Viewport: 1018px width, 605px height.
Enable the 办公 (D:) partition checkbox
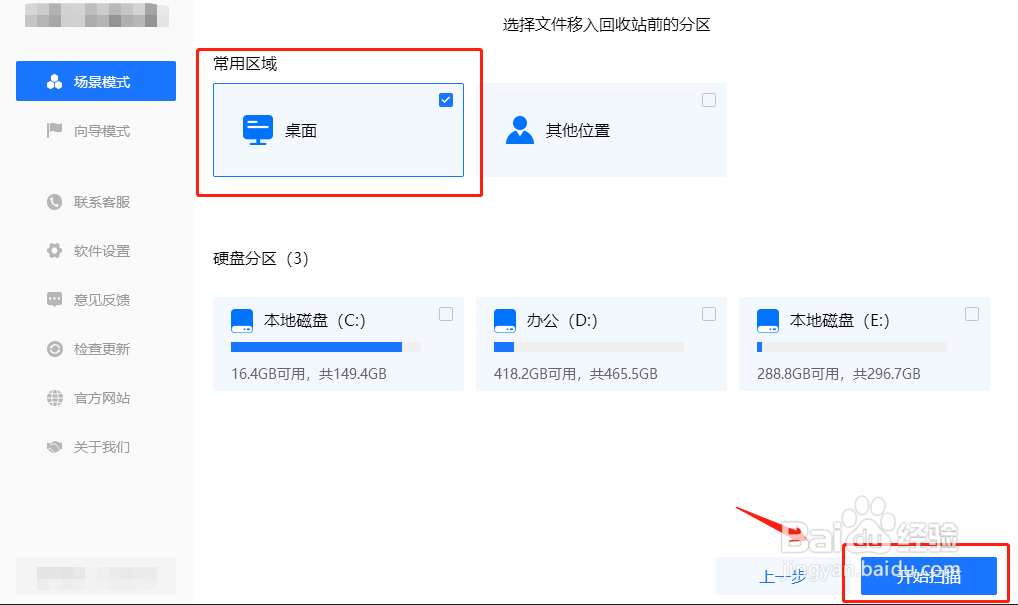click(x=709, y=314)
